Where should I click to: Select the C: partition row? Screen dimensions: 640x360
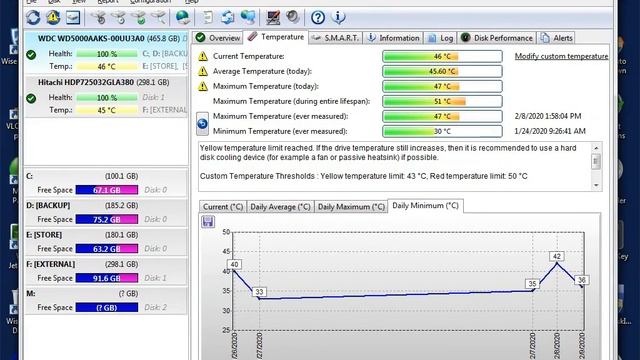point(107,183)
